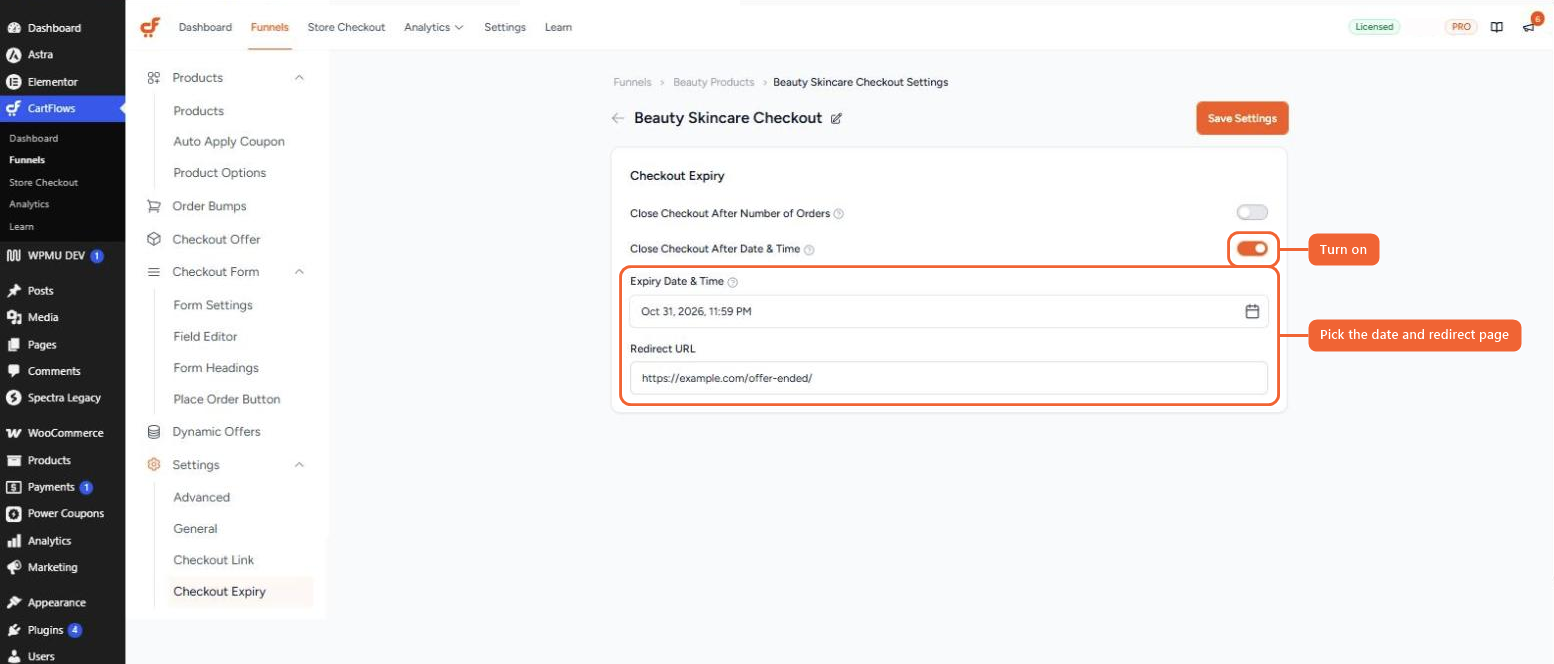Click the Elementor icon in WordPress menu
The width and height of the screenshot is (1554, 664).
(x=14, y=82)
